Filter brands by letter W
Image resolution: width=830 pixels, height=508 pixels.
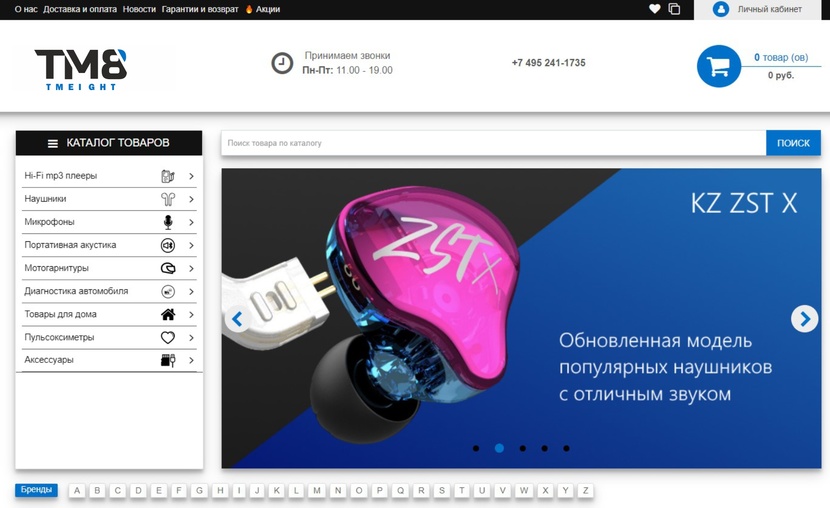[524, 491]
